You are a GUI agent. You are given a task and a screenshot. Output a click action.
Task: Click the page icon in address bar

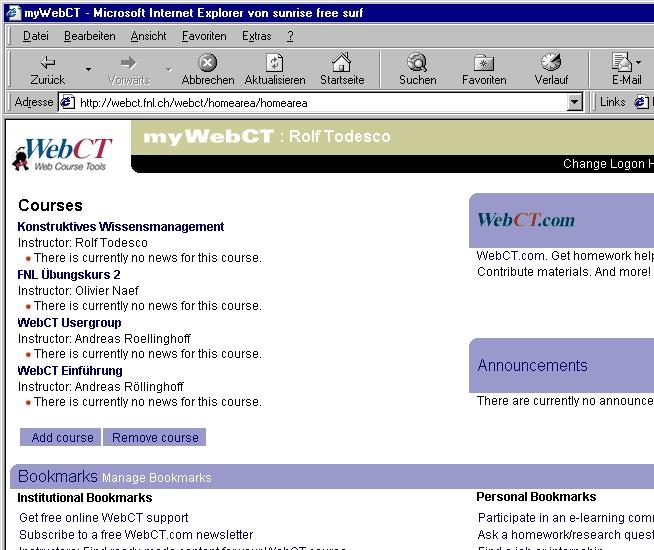68,102
